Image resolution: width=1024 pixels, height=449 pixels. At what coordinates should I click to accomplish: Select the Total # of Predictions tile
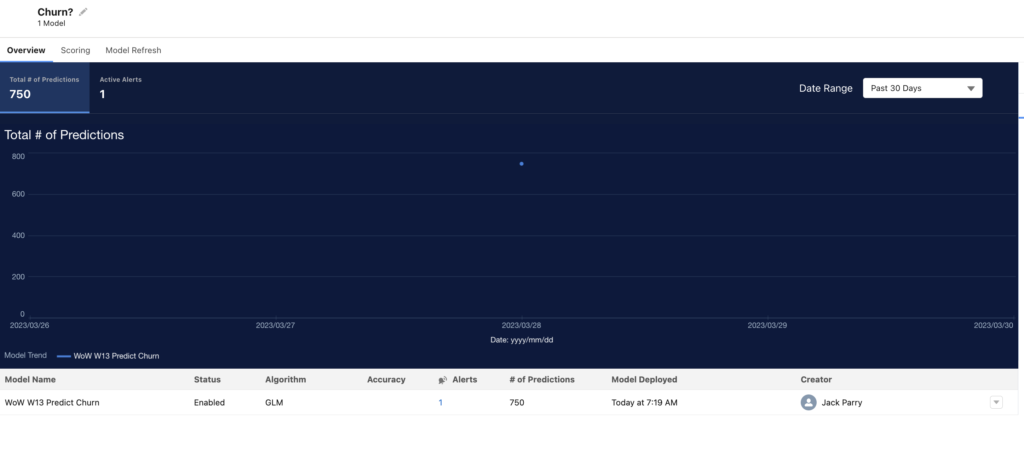click(44, 87)
